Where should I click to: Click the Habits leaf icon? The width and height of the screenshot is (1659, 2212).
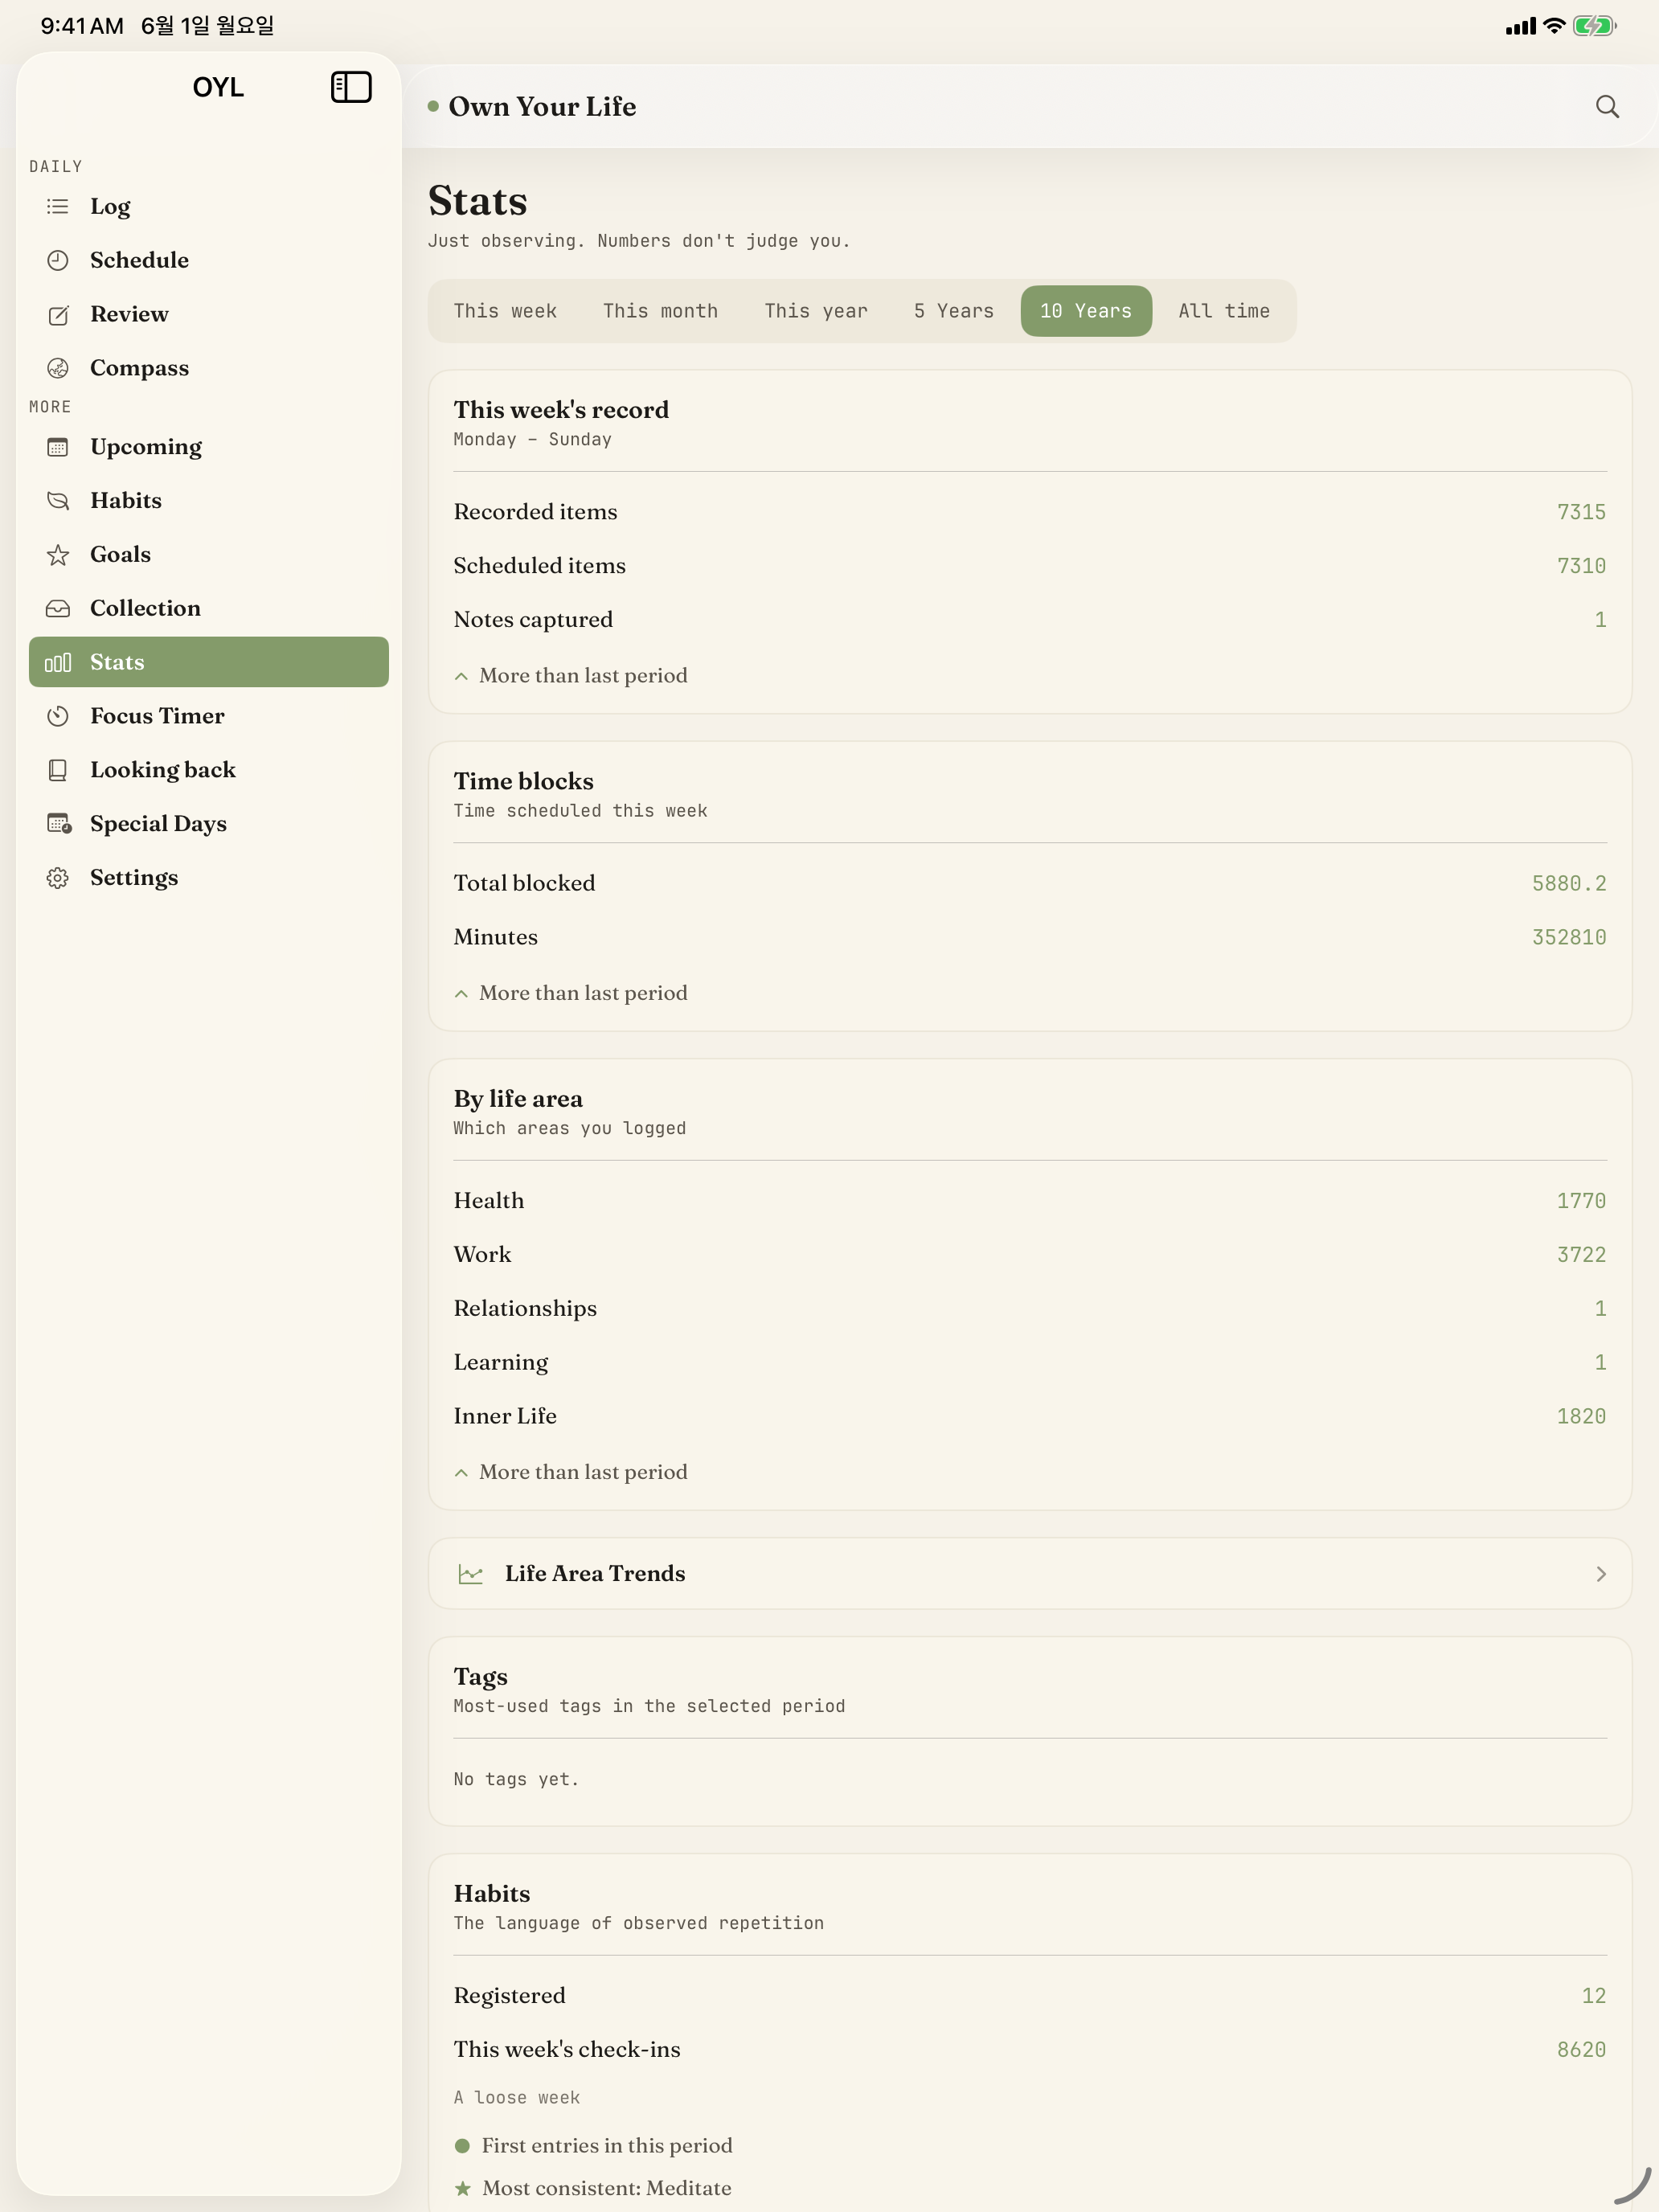(58, 500)
